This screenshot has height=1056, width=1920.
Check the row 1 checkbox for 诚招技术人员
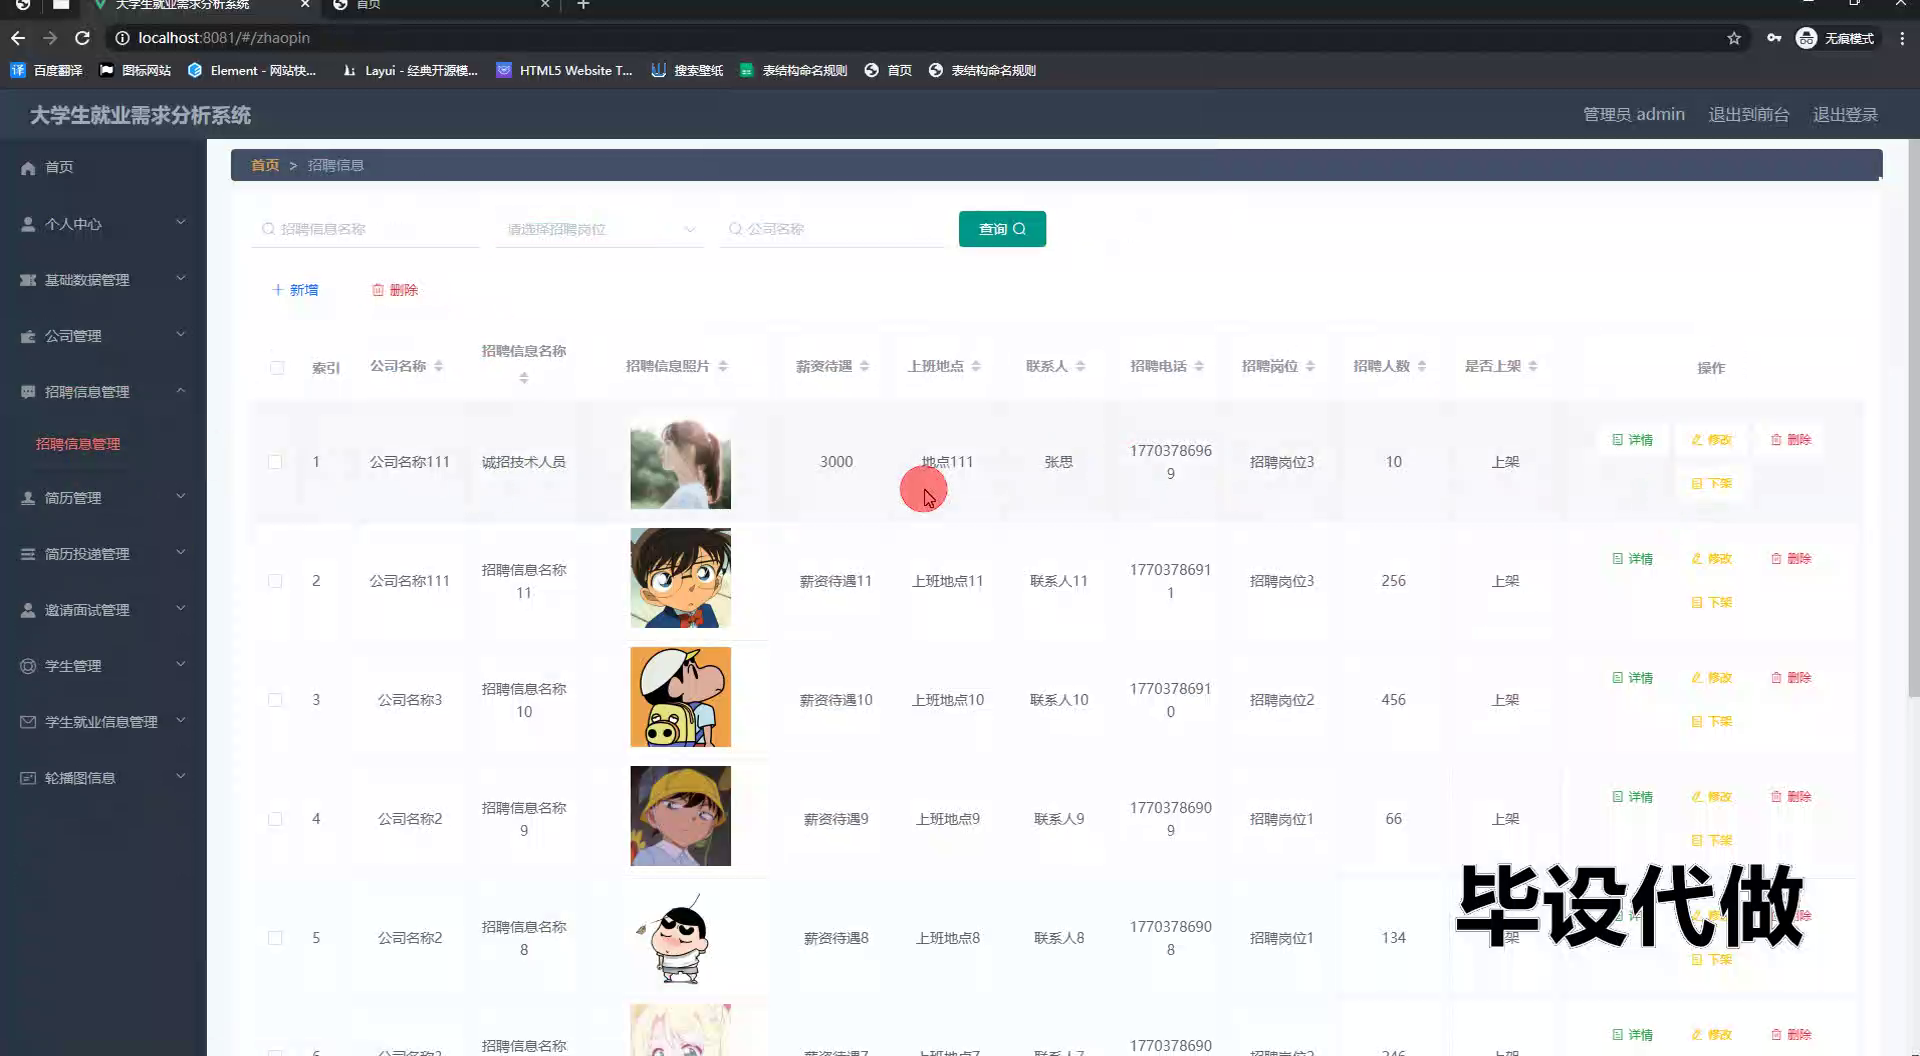[275, 462]
